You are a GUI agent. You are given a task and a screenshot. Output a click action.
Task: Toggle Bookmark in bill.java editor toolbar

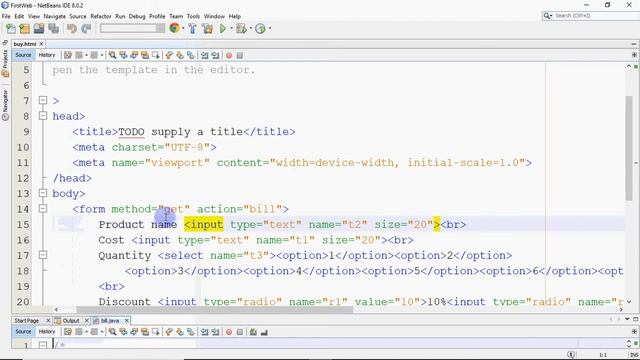coord(191,332)
